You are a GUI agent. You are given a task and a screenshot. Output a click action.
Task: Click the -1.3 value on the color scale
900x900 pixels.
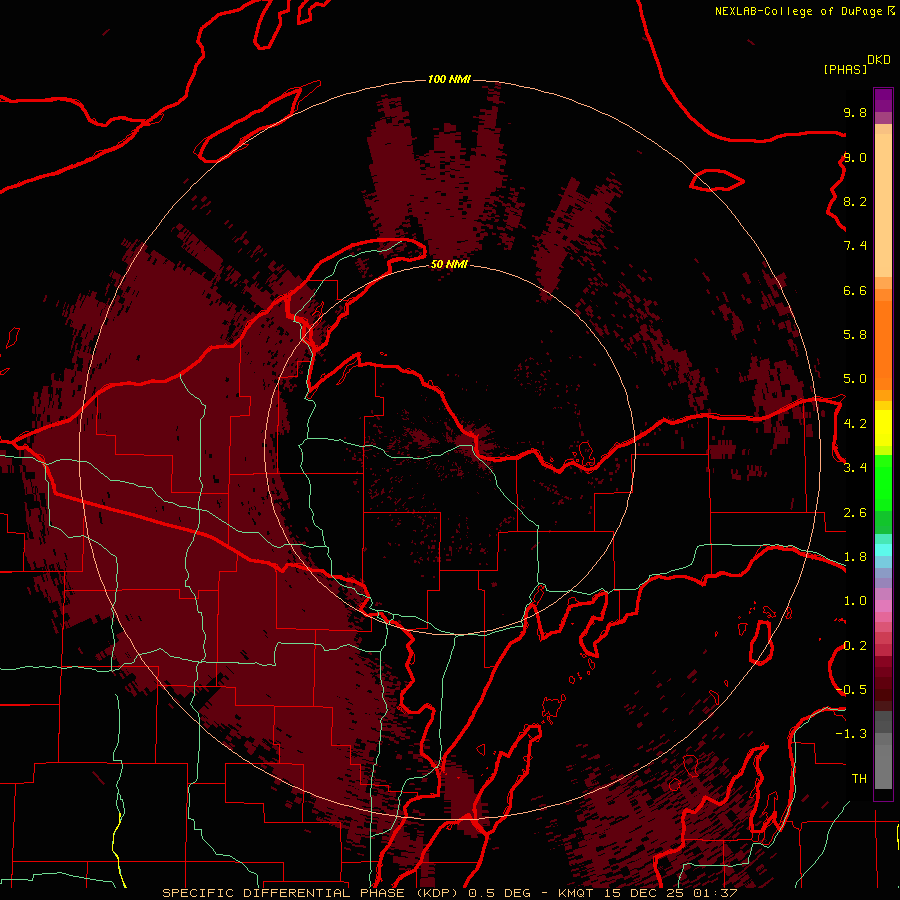[852, 734]
